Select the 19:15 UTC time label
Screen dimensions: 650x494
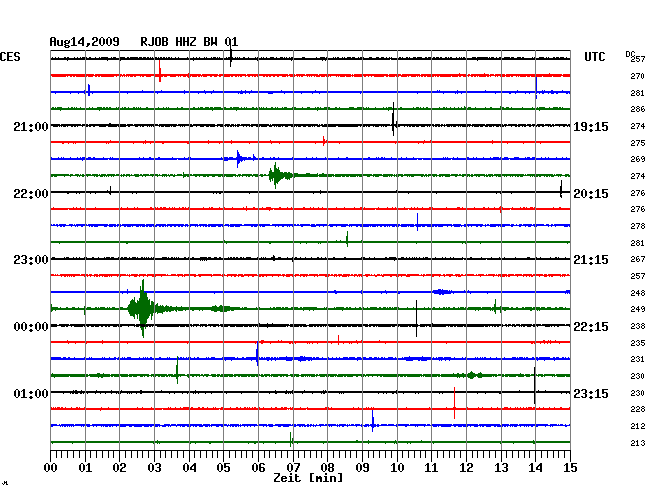[x=591, y=126]
